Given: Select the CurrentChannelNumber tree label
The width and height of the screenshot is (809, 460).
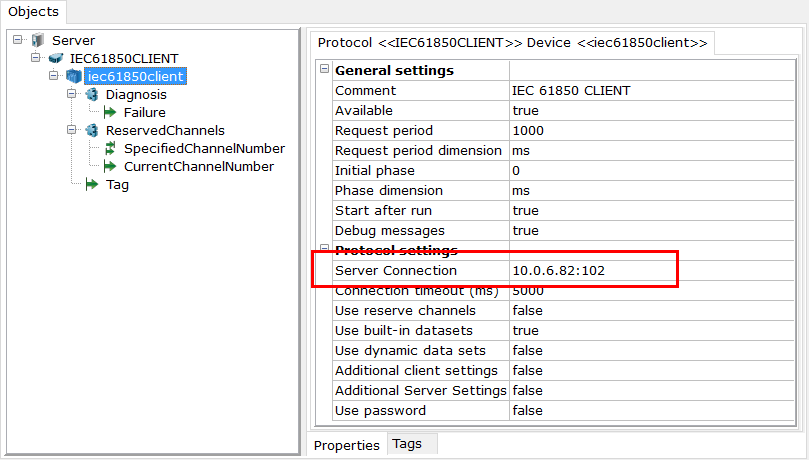Looking at the screenshot, I should click(x=199, y=167).
